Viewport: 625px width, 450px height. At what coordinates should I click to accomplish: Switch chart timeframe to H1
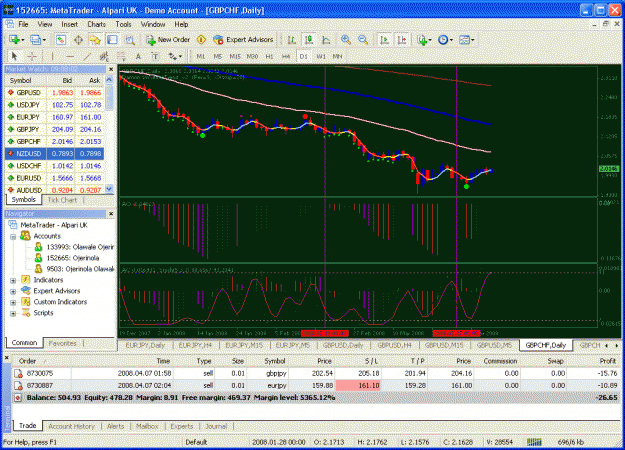[x=269, y=57]
